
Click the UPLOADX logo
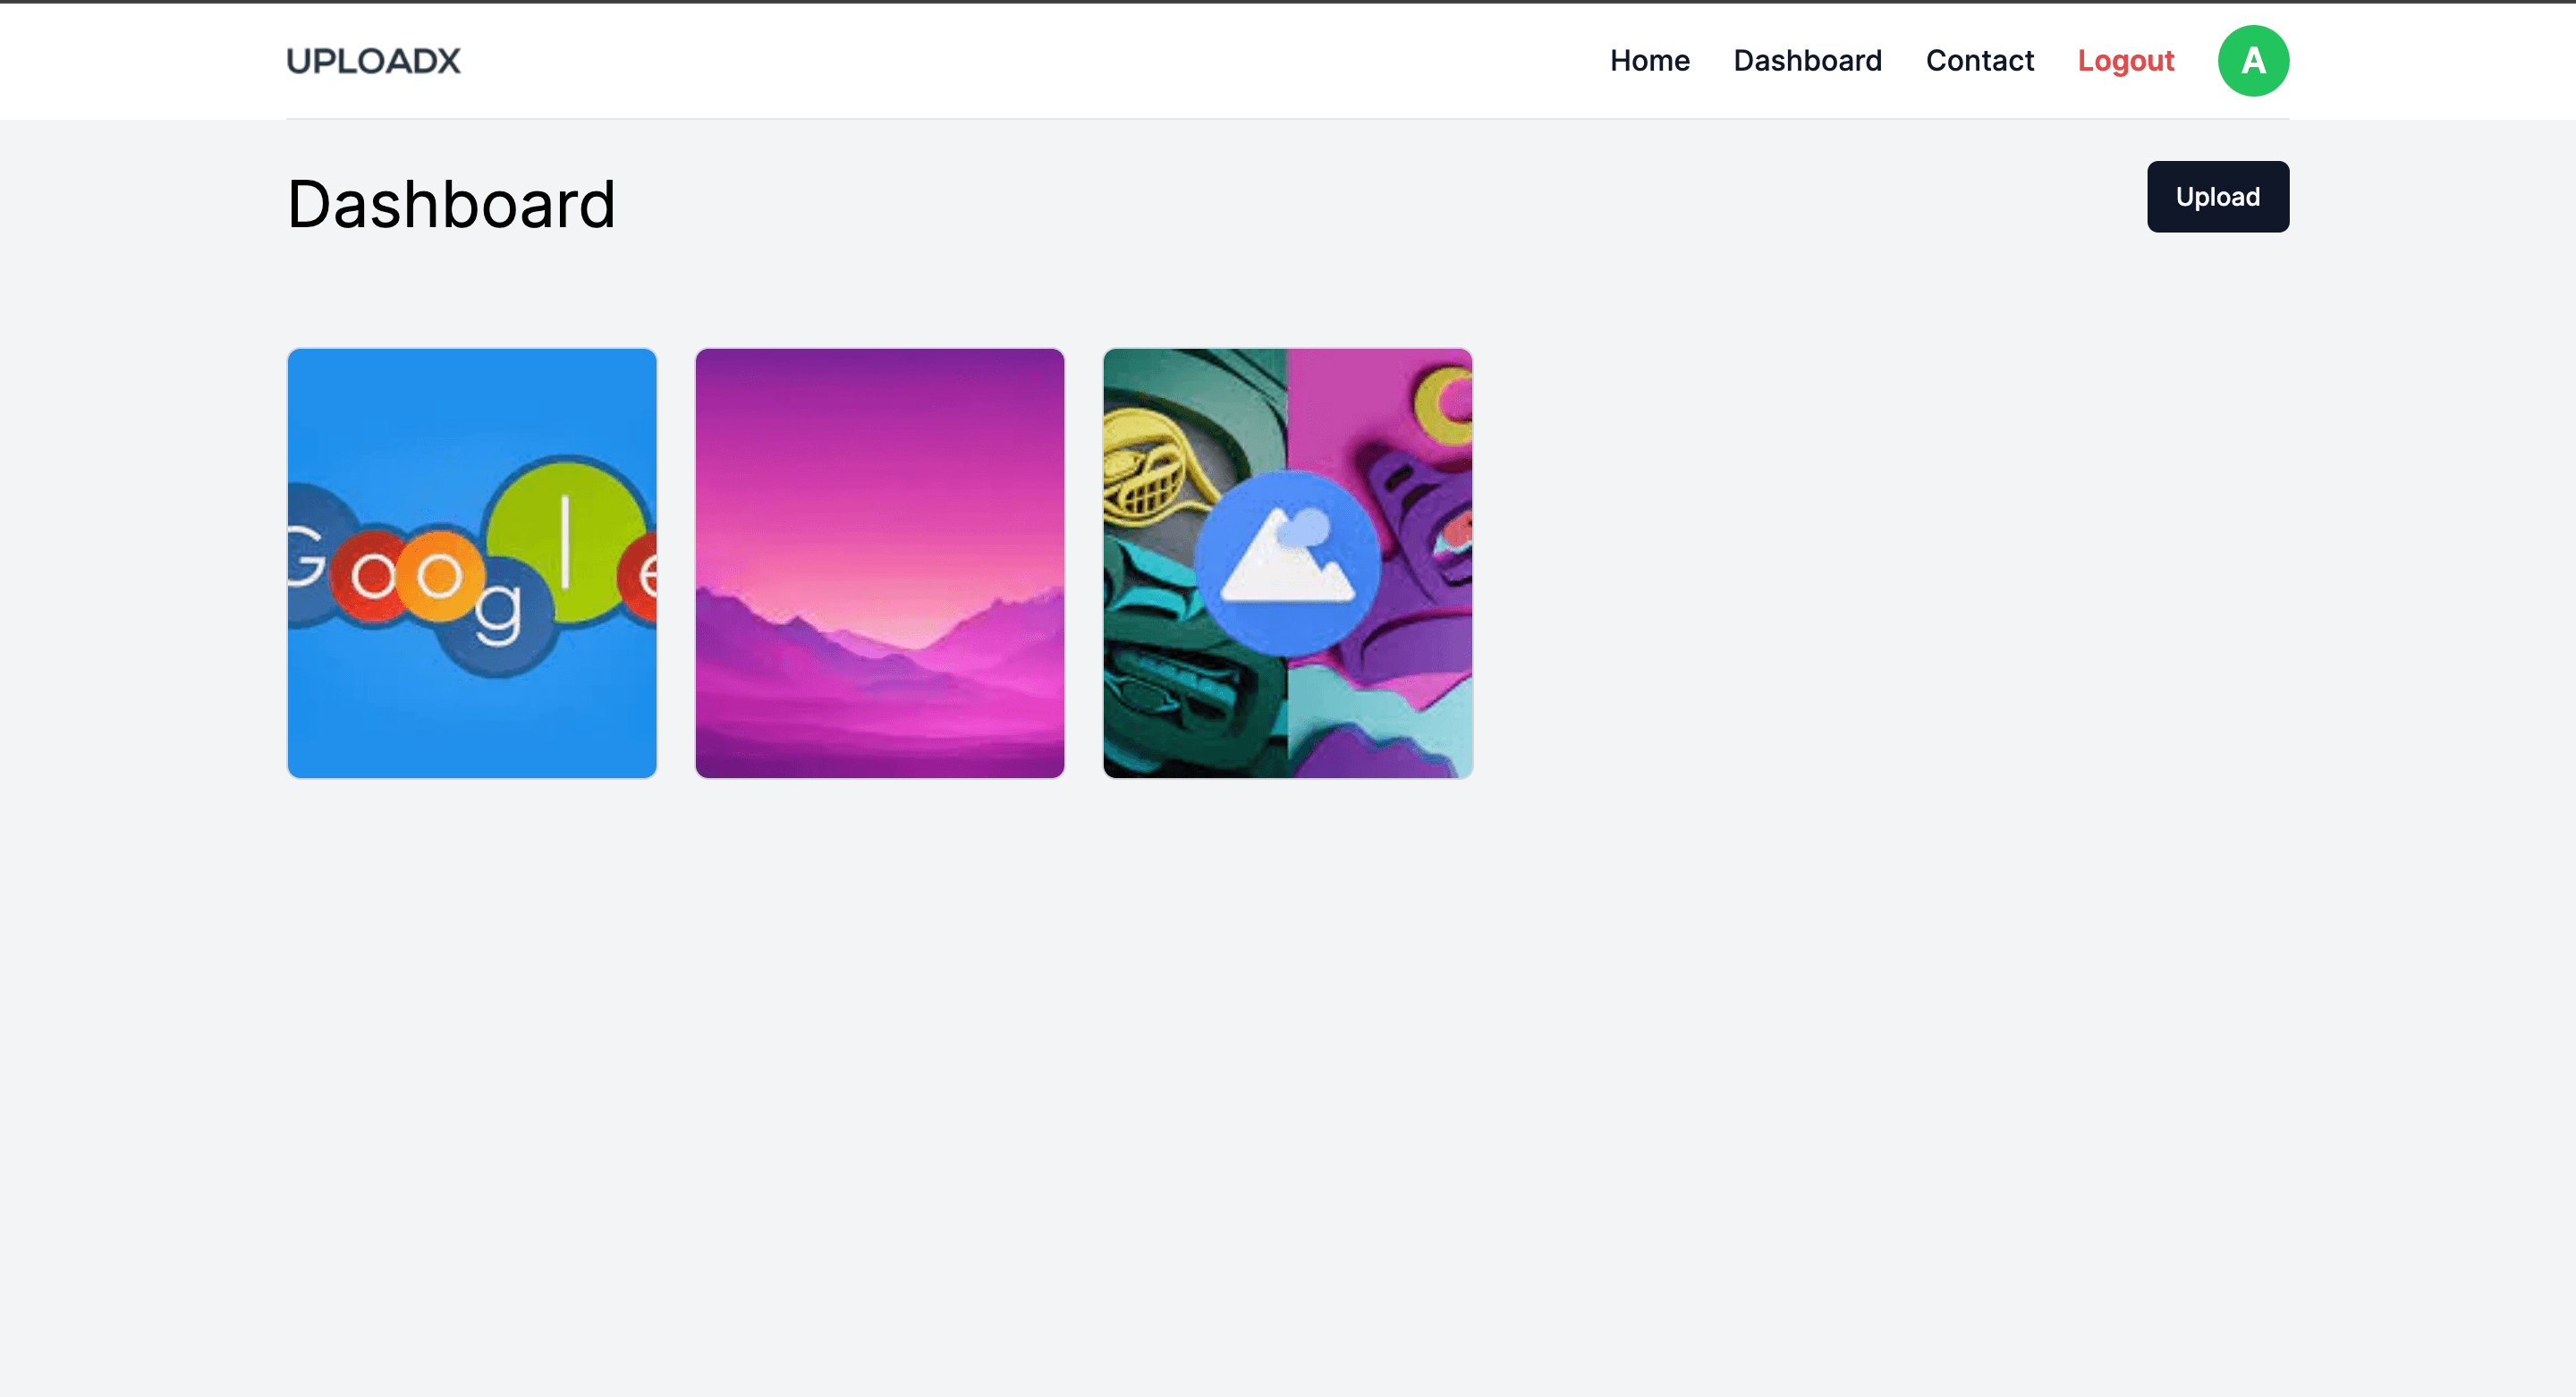pyautogui.click(x=373, y=61)
